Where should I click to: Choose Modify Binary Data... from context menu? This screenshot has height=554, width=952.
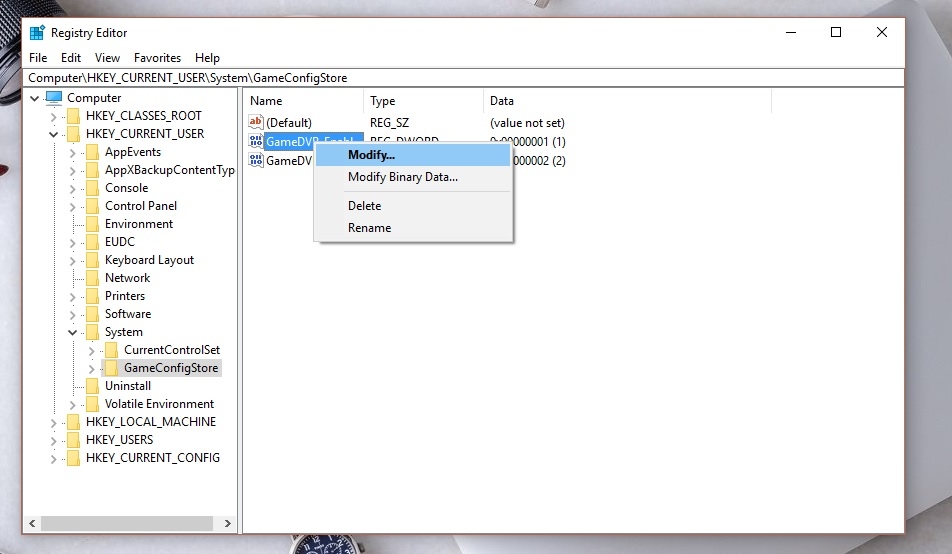click(x=413, y=177)
